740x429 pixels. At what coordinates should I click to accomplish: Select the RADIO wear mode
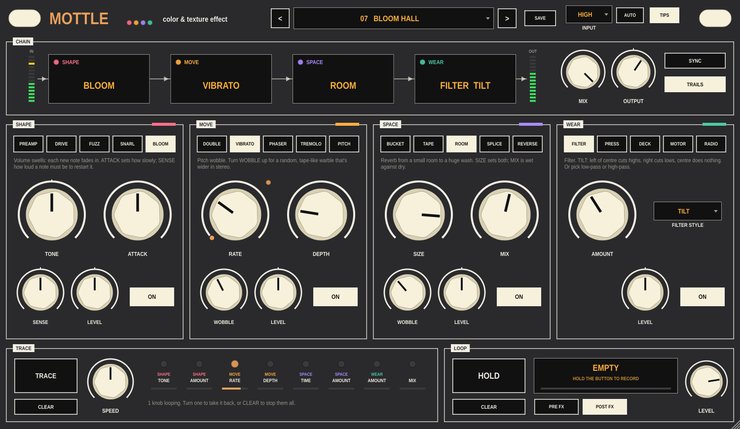pos(711,144)
